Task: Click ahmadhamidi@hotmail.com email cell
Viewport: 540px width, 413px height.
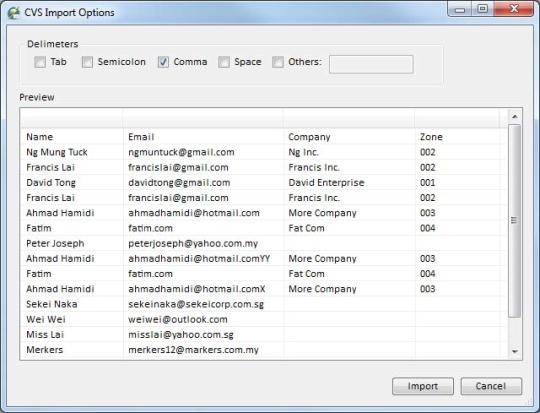Action: (204, 213)
